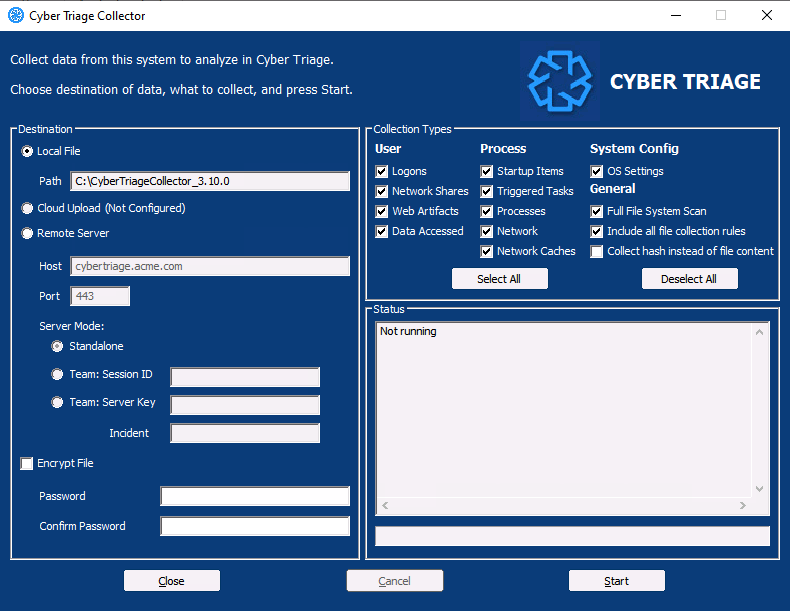
Task: Click the Confirm Password field
Action: click(x=255, y=526)
